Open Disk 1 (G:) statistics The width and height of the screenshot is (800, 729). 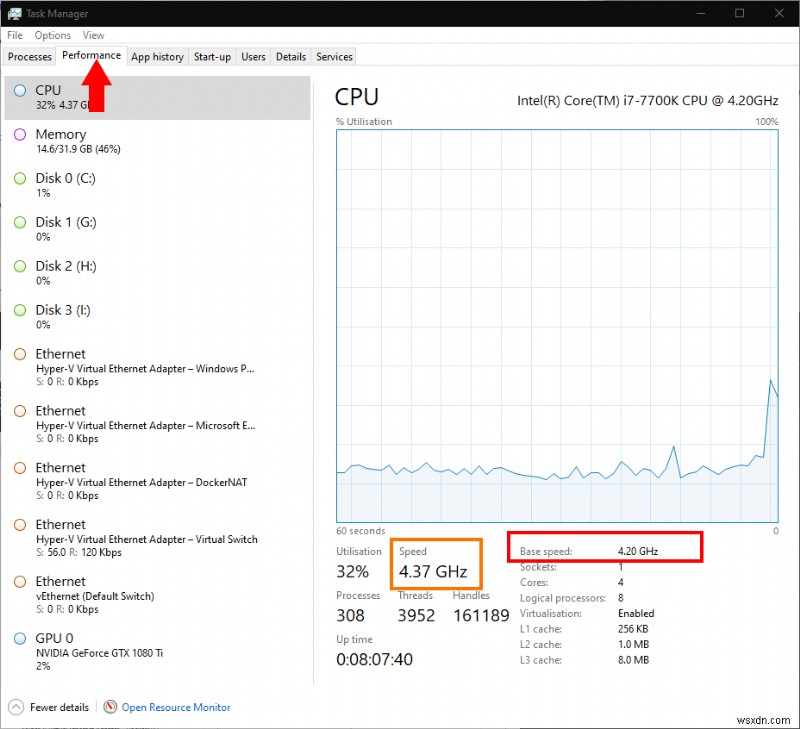coord(80,229)
